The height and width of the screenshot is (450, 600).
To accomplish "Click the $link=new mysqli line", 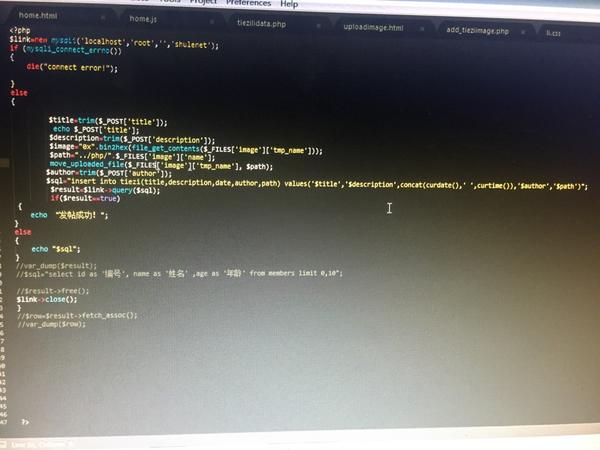I will tap(114, 42).
